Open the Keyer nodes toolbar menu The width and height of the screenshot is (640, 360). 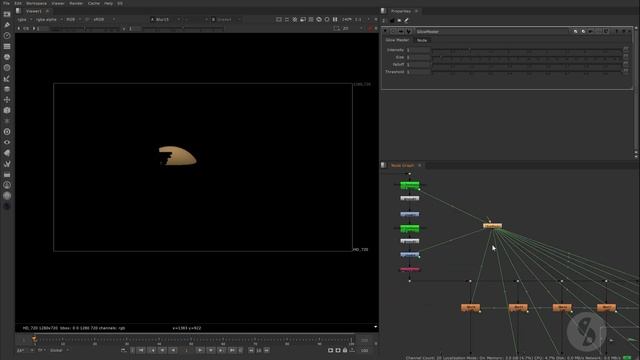point(7,78)
